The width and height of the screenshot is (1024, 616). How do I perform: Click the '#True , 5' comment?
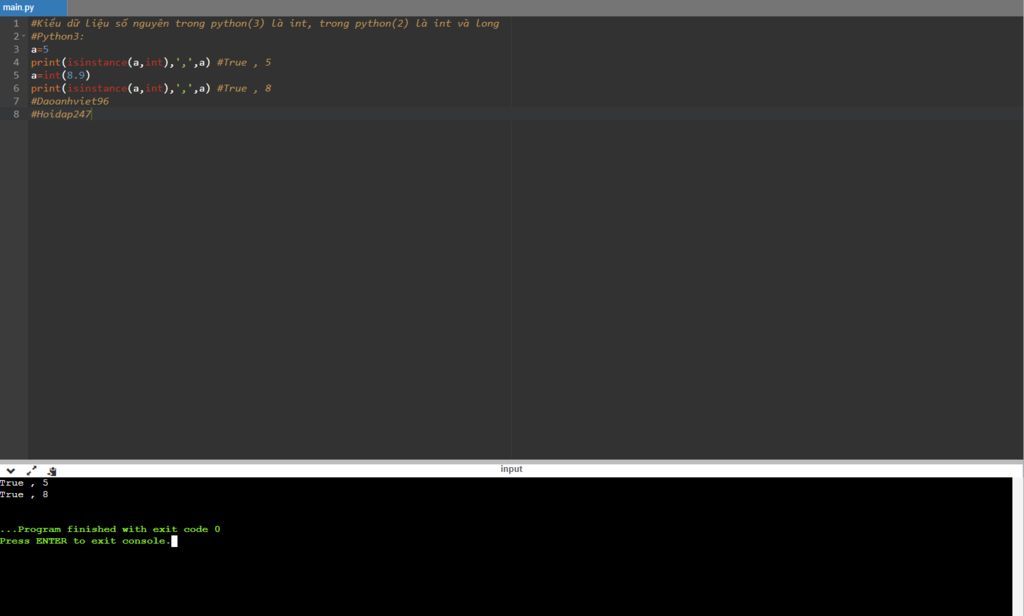(x=244, y=63)
